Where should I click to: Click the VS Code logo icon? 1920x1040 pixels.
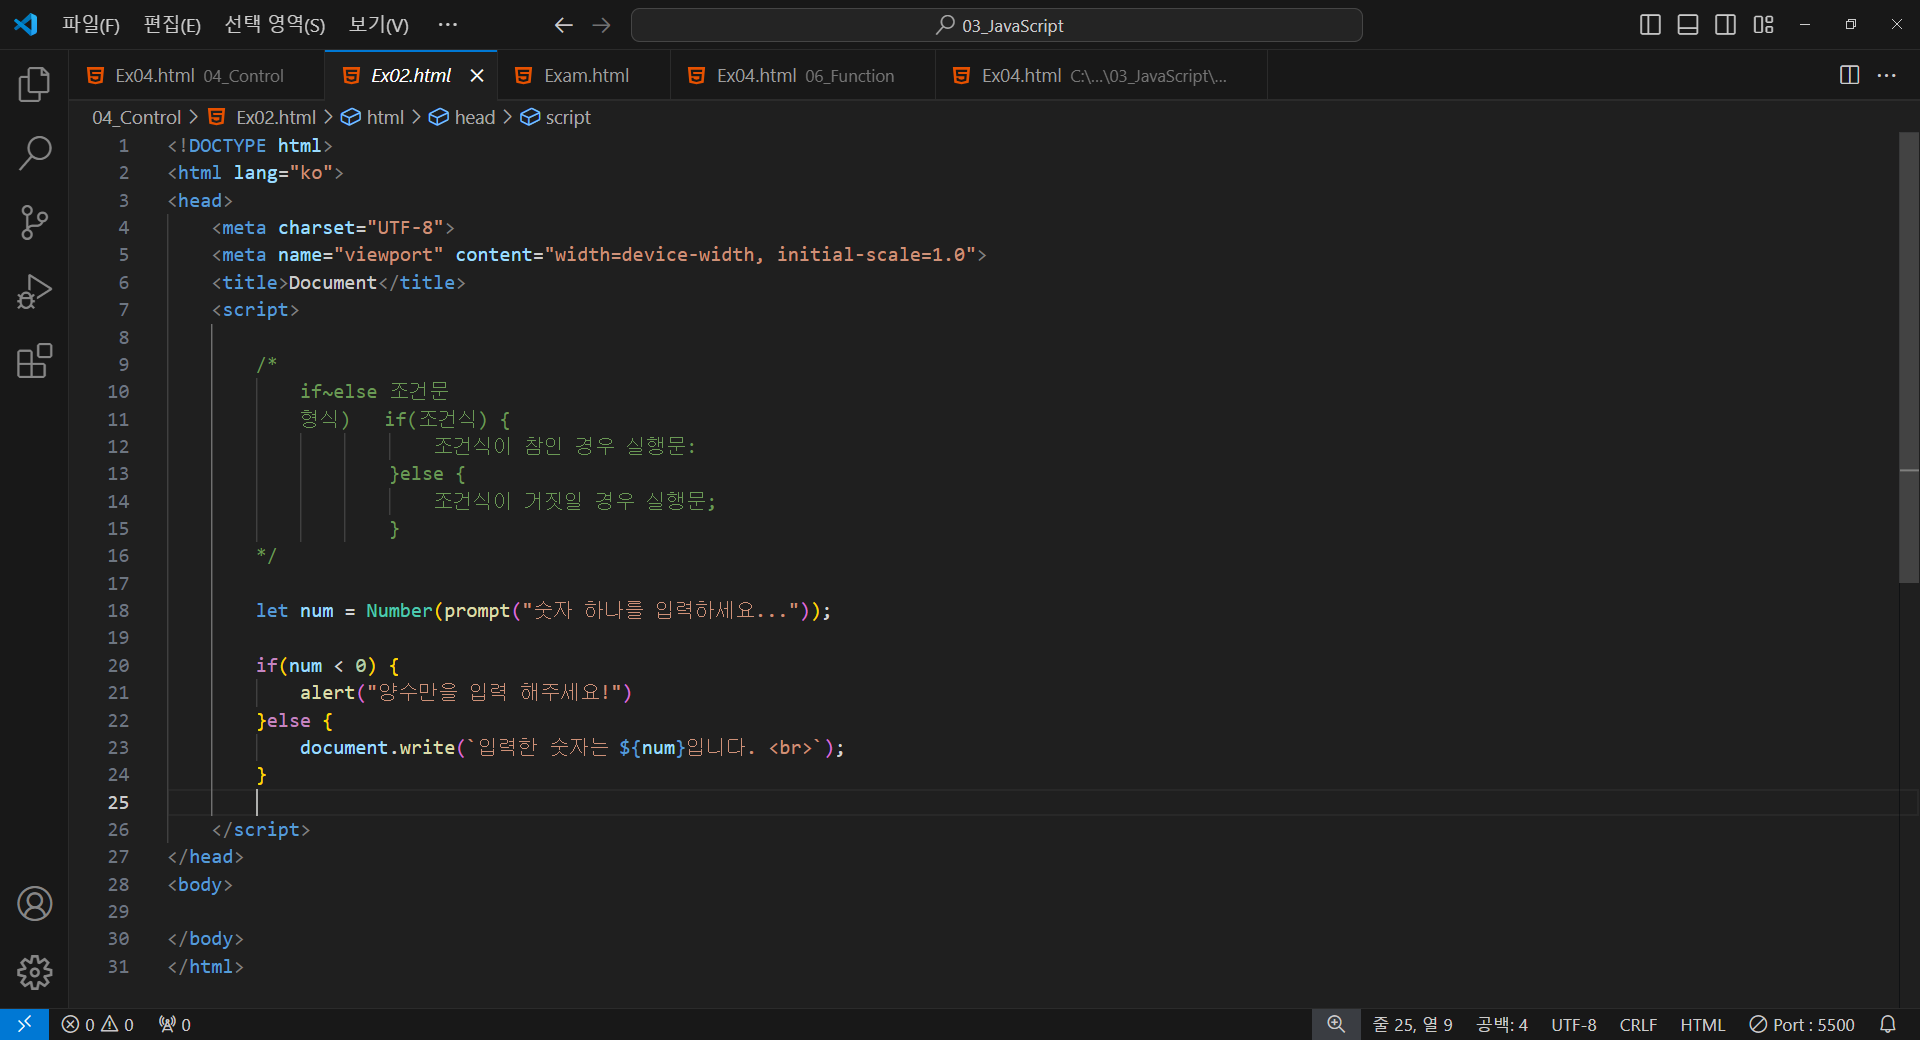pos(26,24)
